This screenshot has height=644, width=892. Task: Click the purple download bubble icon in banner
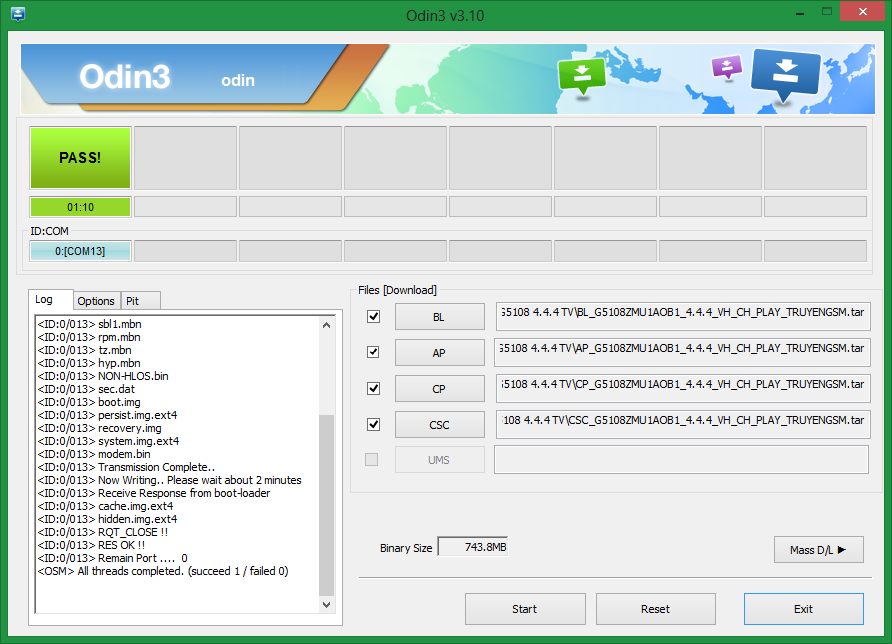click(726, 67)
